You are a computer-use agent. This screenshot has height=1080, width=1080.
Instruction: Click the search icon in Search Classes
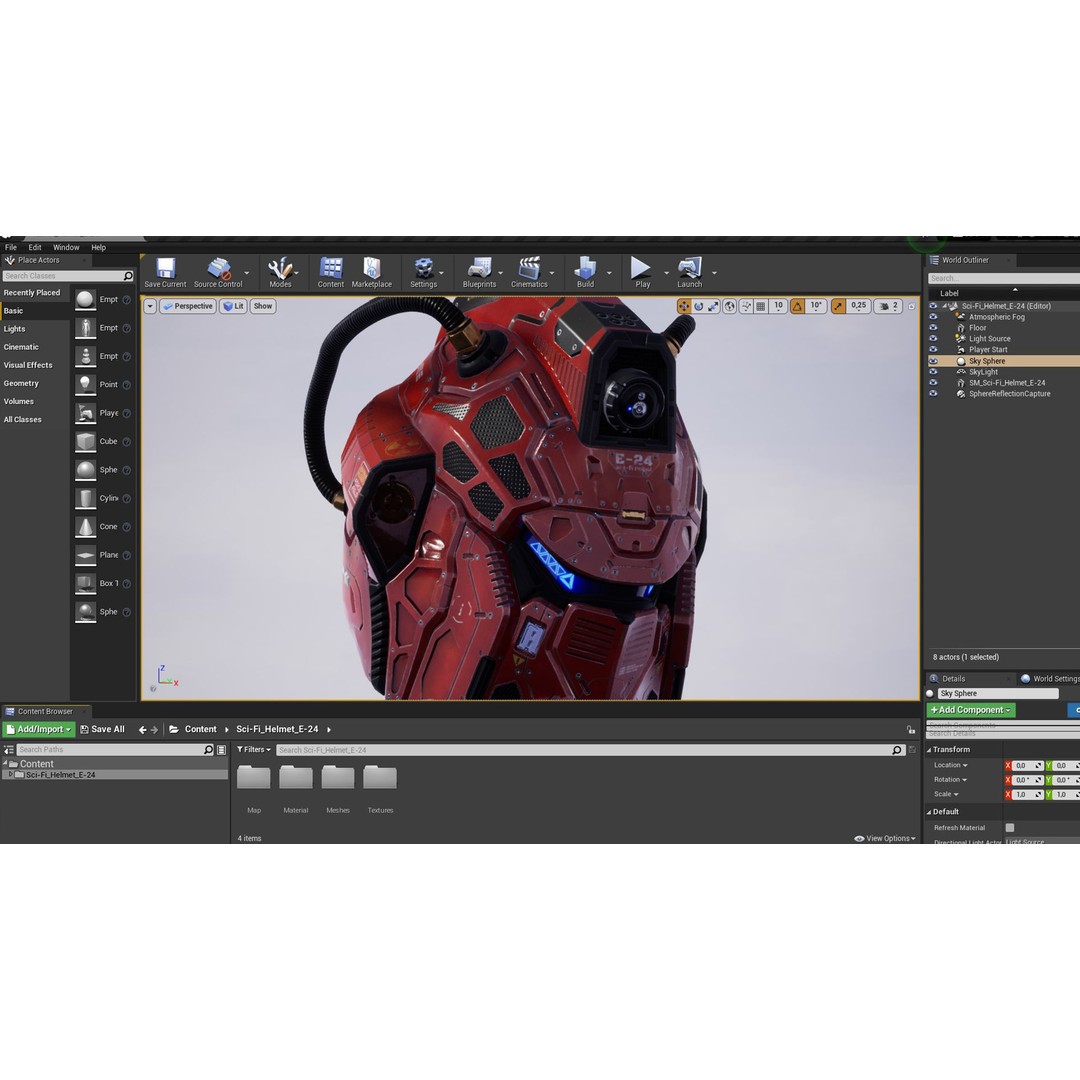coord(127,276)
